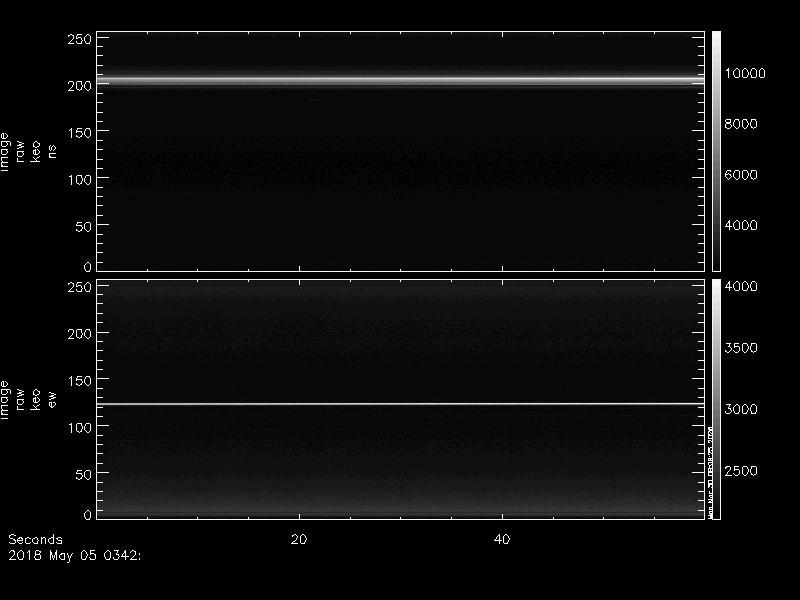800x600 pixels.
Task: Click the 2500 colorbar label
Action: pos(741,471)
